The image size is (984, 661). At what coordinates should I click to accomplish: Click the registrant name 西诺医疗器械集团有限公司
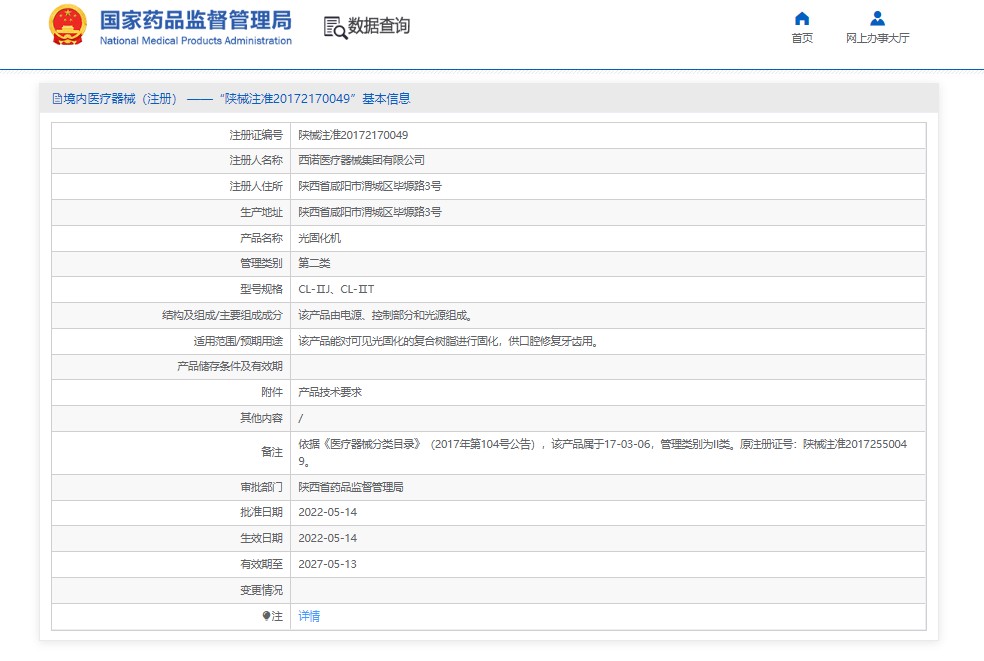362,160
